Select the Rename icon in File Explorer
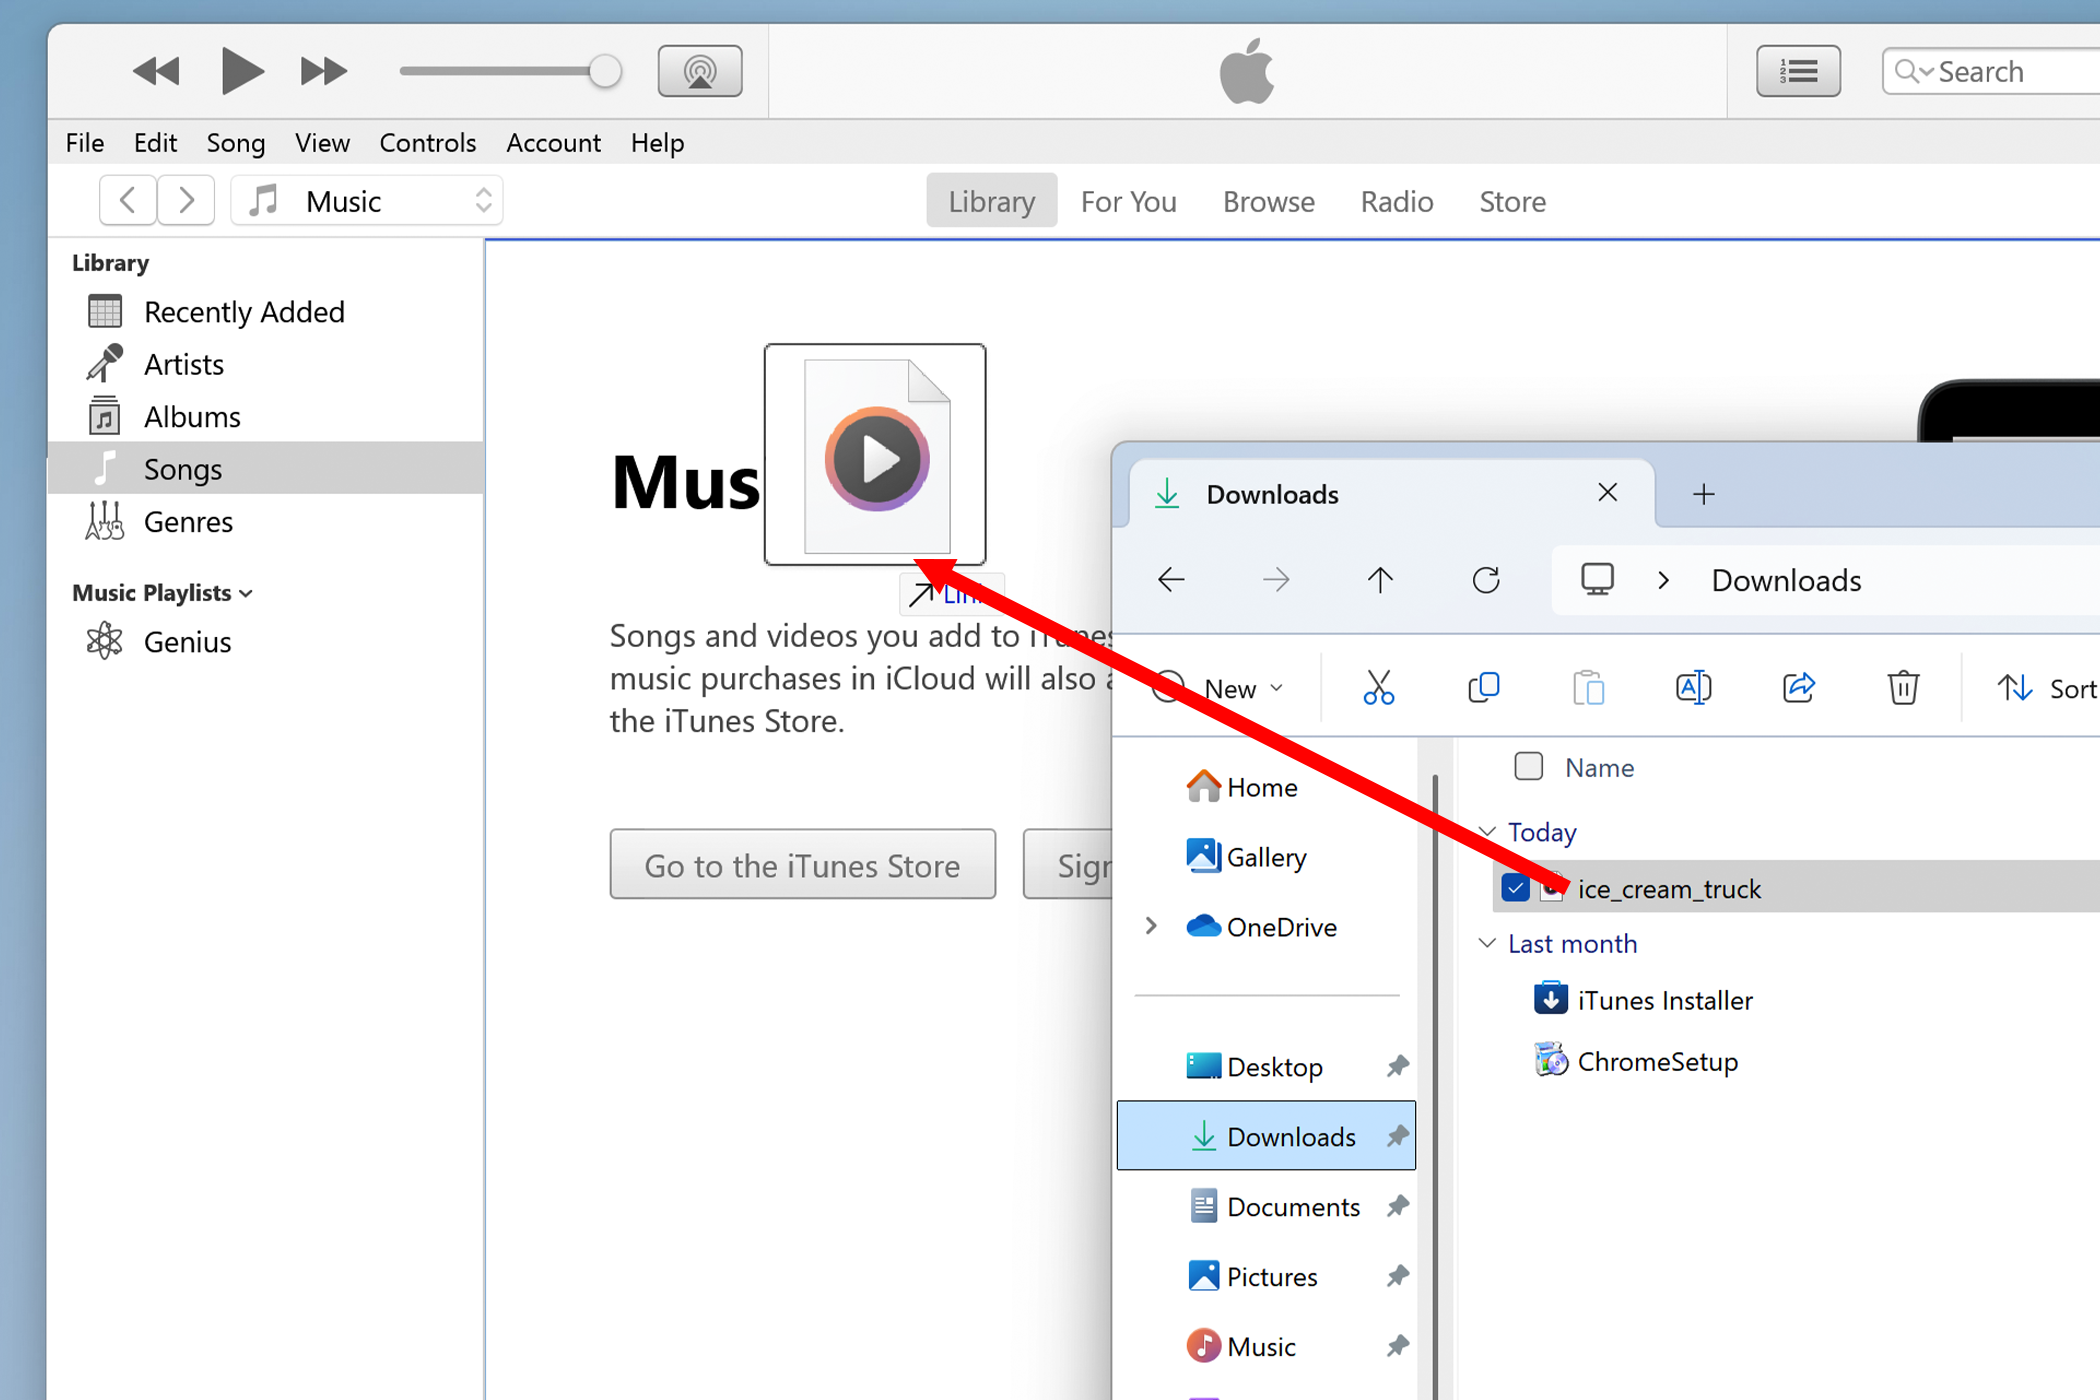Screen dimensions: 2100x1400 tap(1693, 687)
